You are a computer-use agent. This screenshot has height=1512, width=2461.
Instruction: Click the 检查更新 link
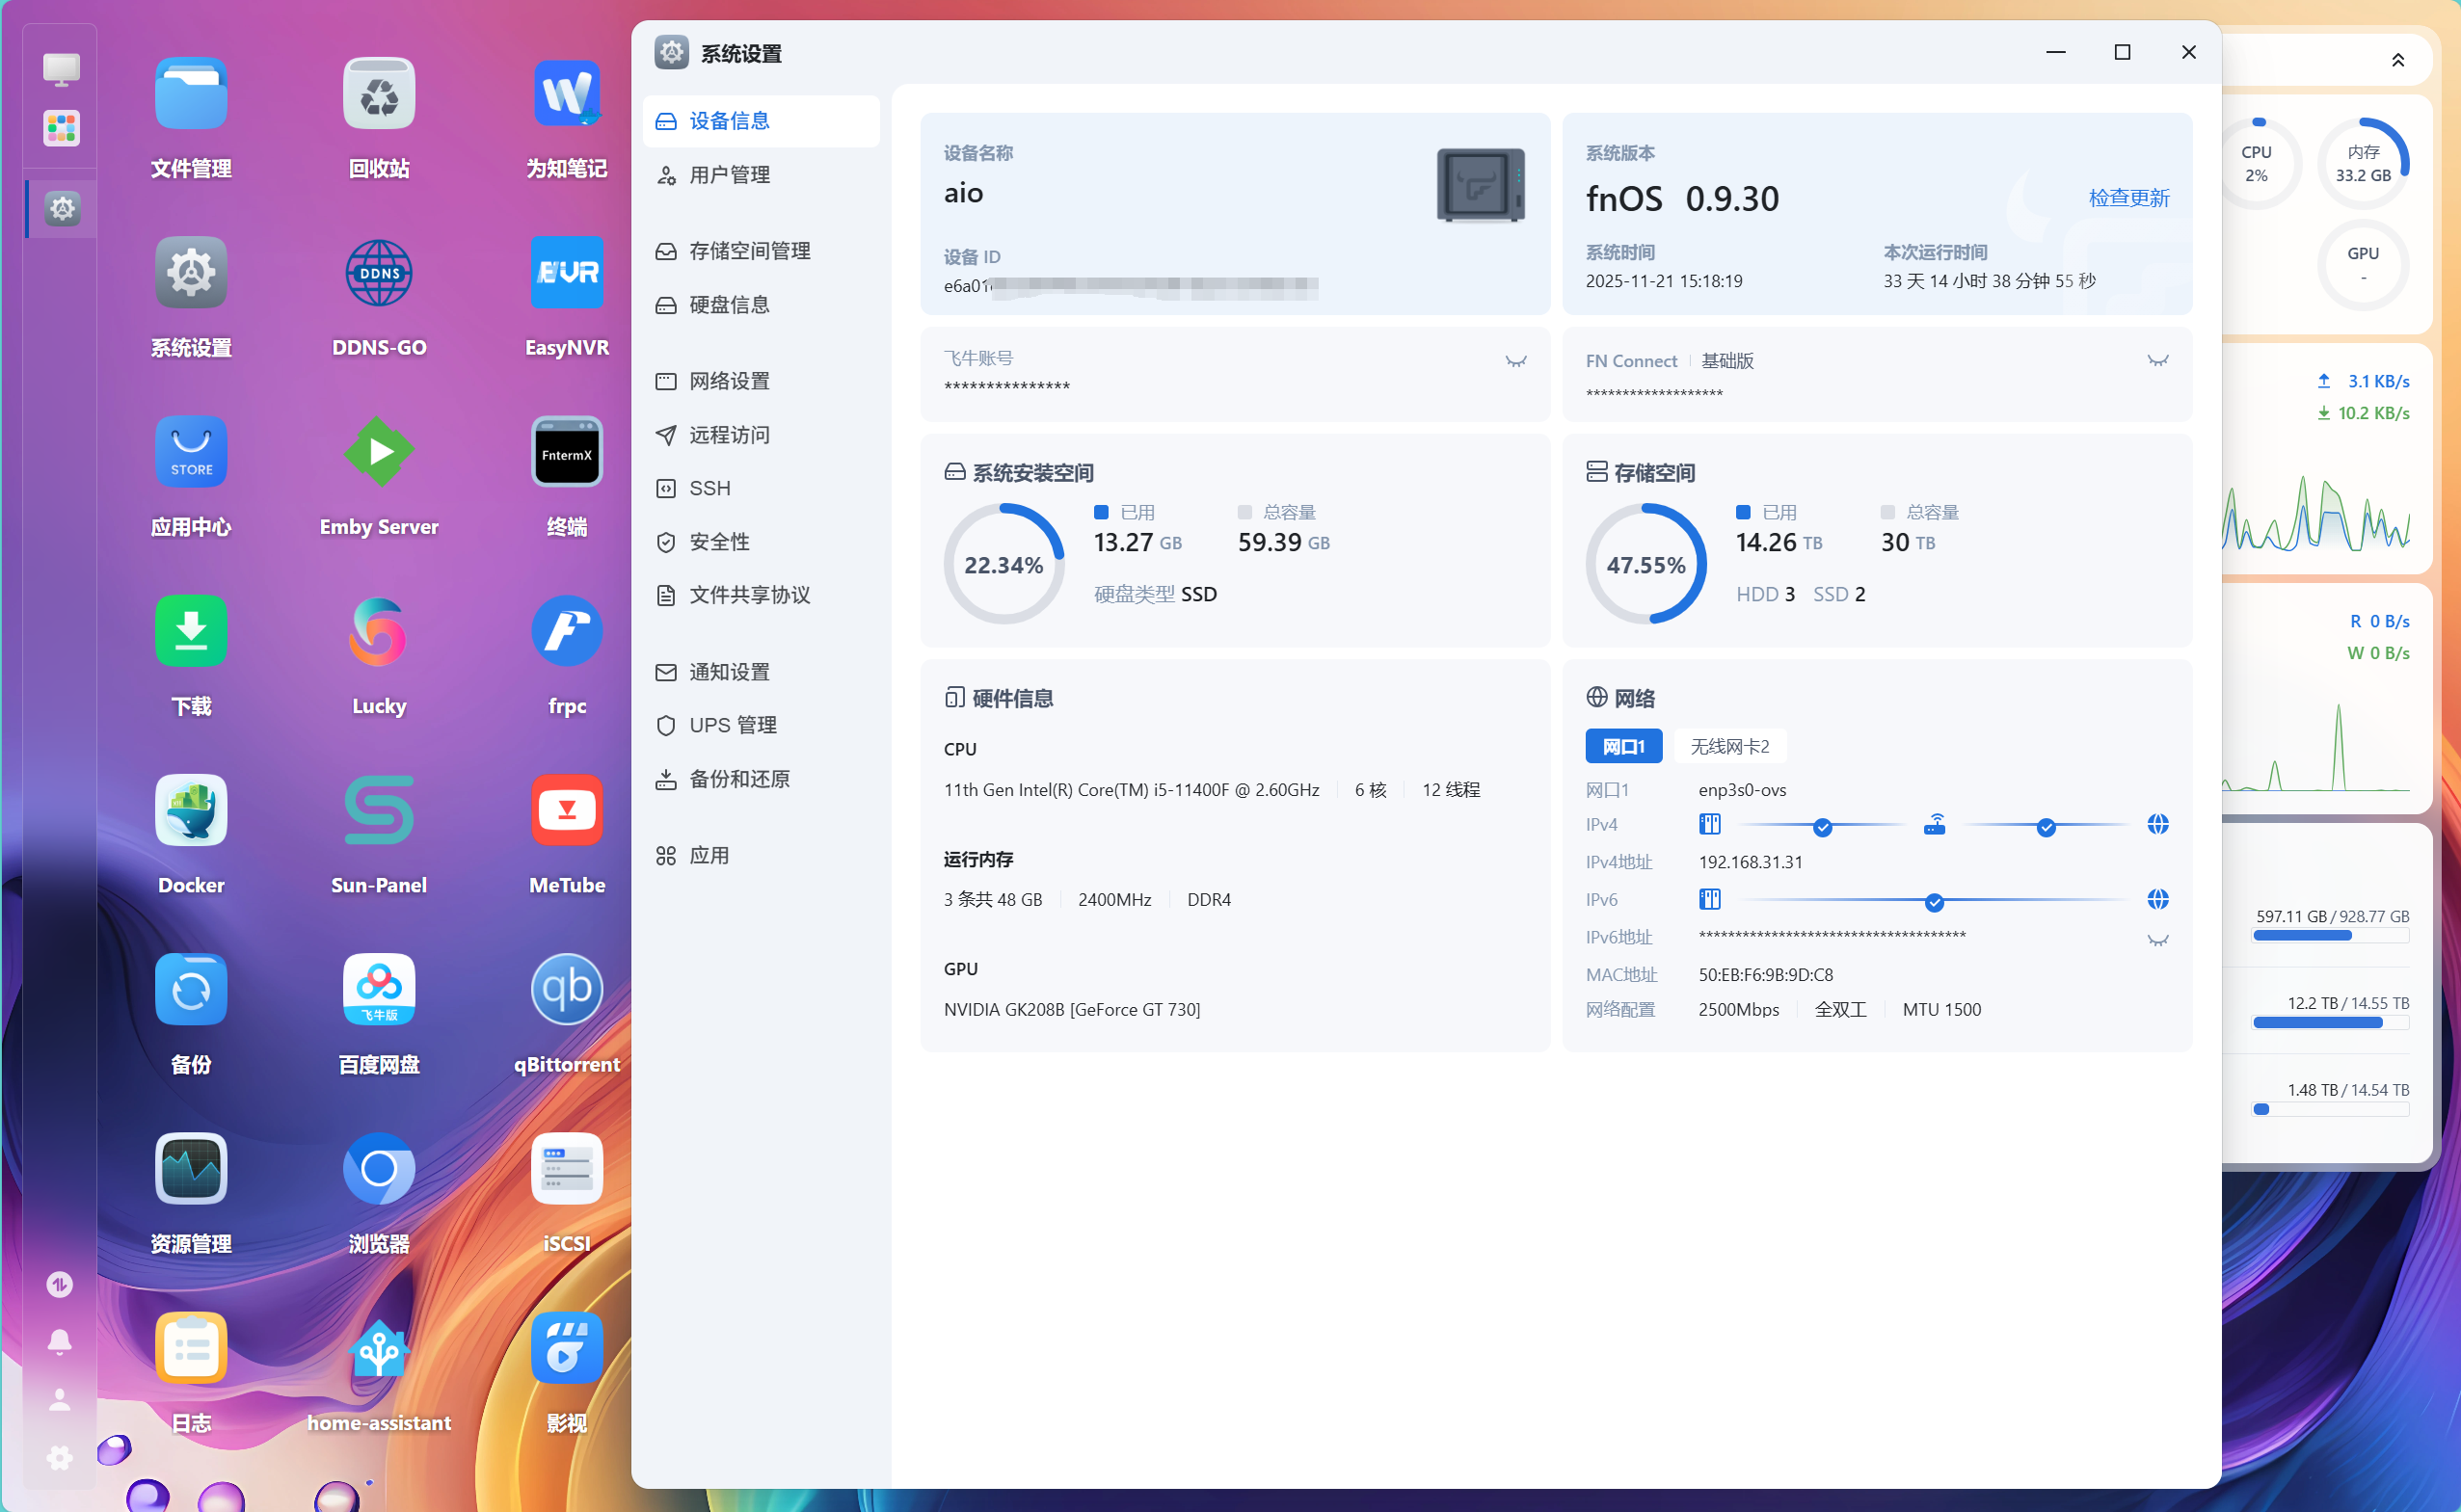2128,198
